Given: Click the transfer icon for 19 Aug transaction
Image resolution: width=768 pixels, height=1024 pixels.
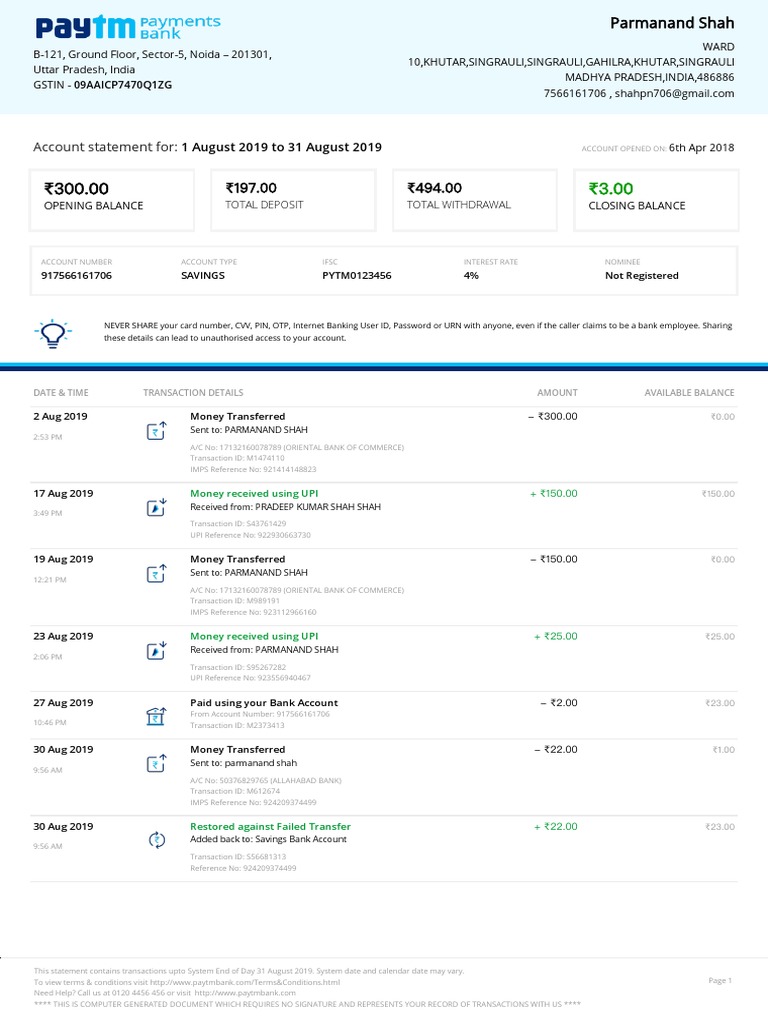Looking at the screenshot, I should click(x=156, y=574).
